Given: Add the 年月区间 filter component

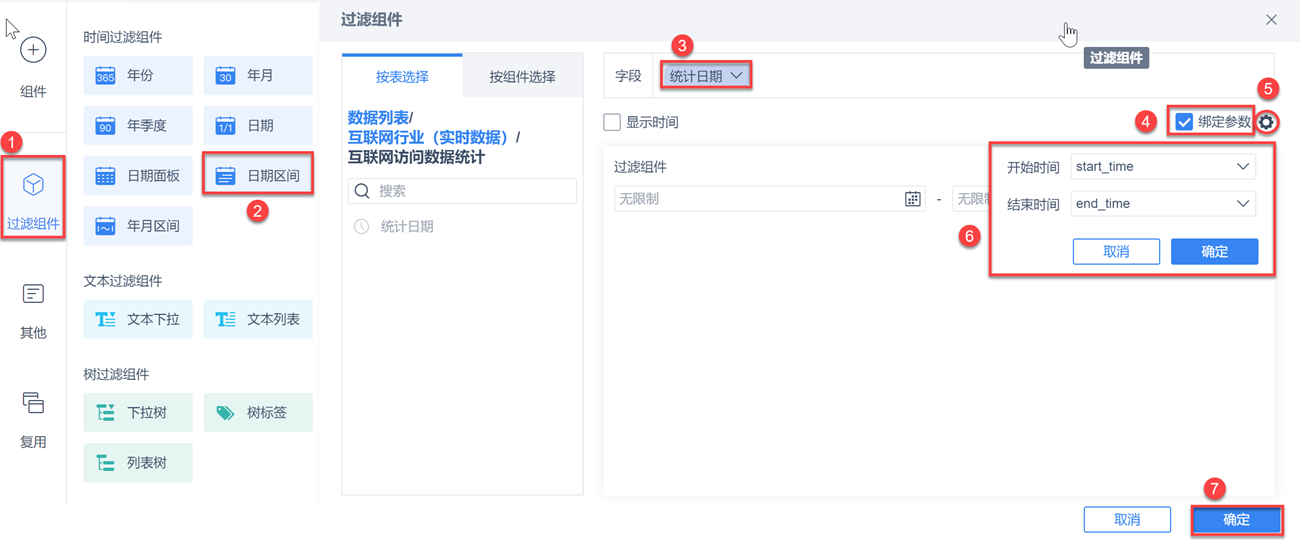Looking at the screenshot, I should click(138, 226).
